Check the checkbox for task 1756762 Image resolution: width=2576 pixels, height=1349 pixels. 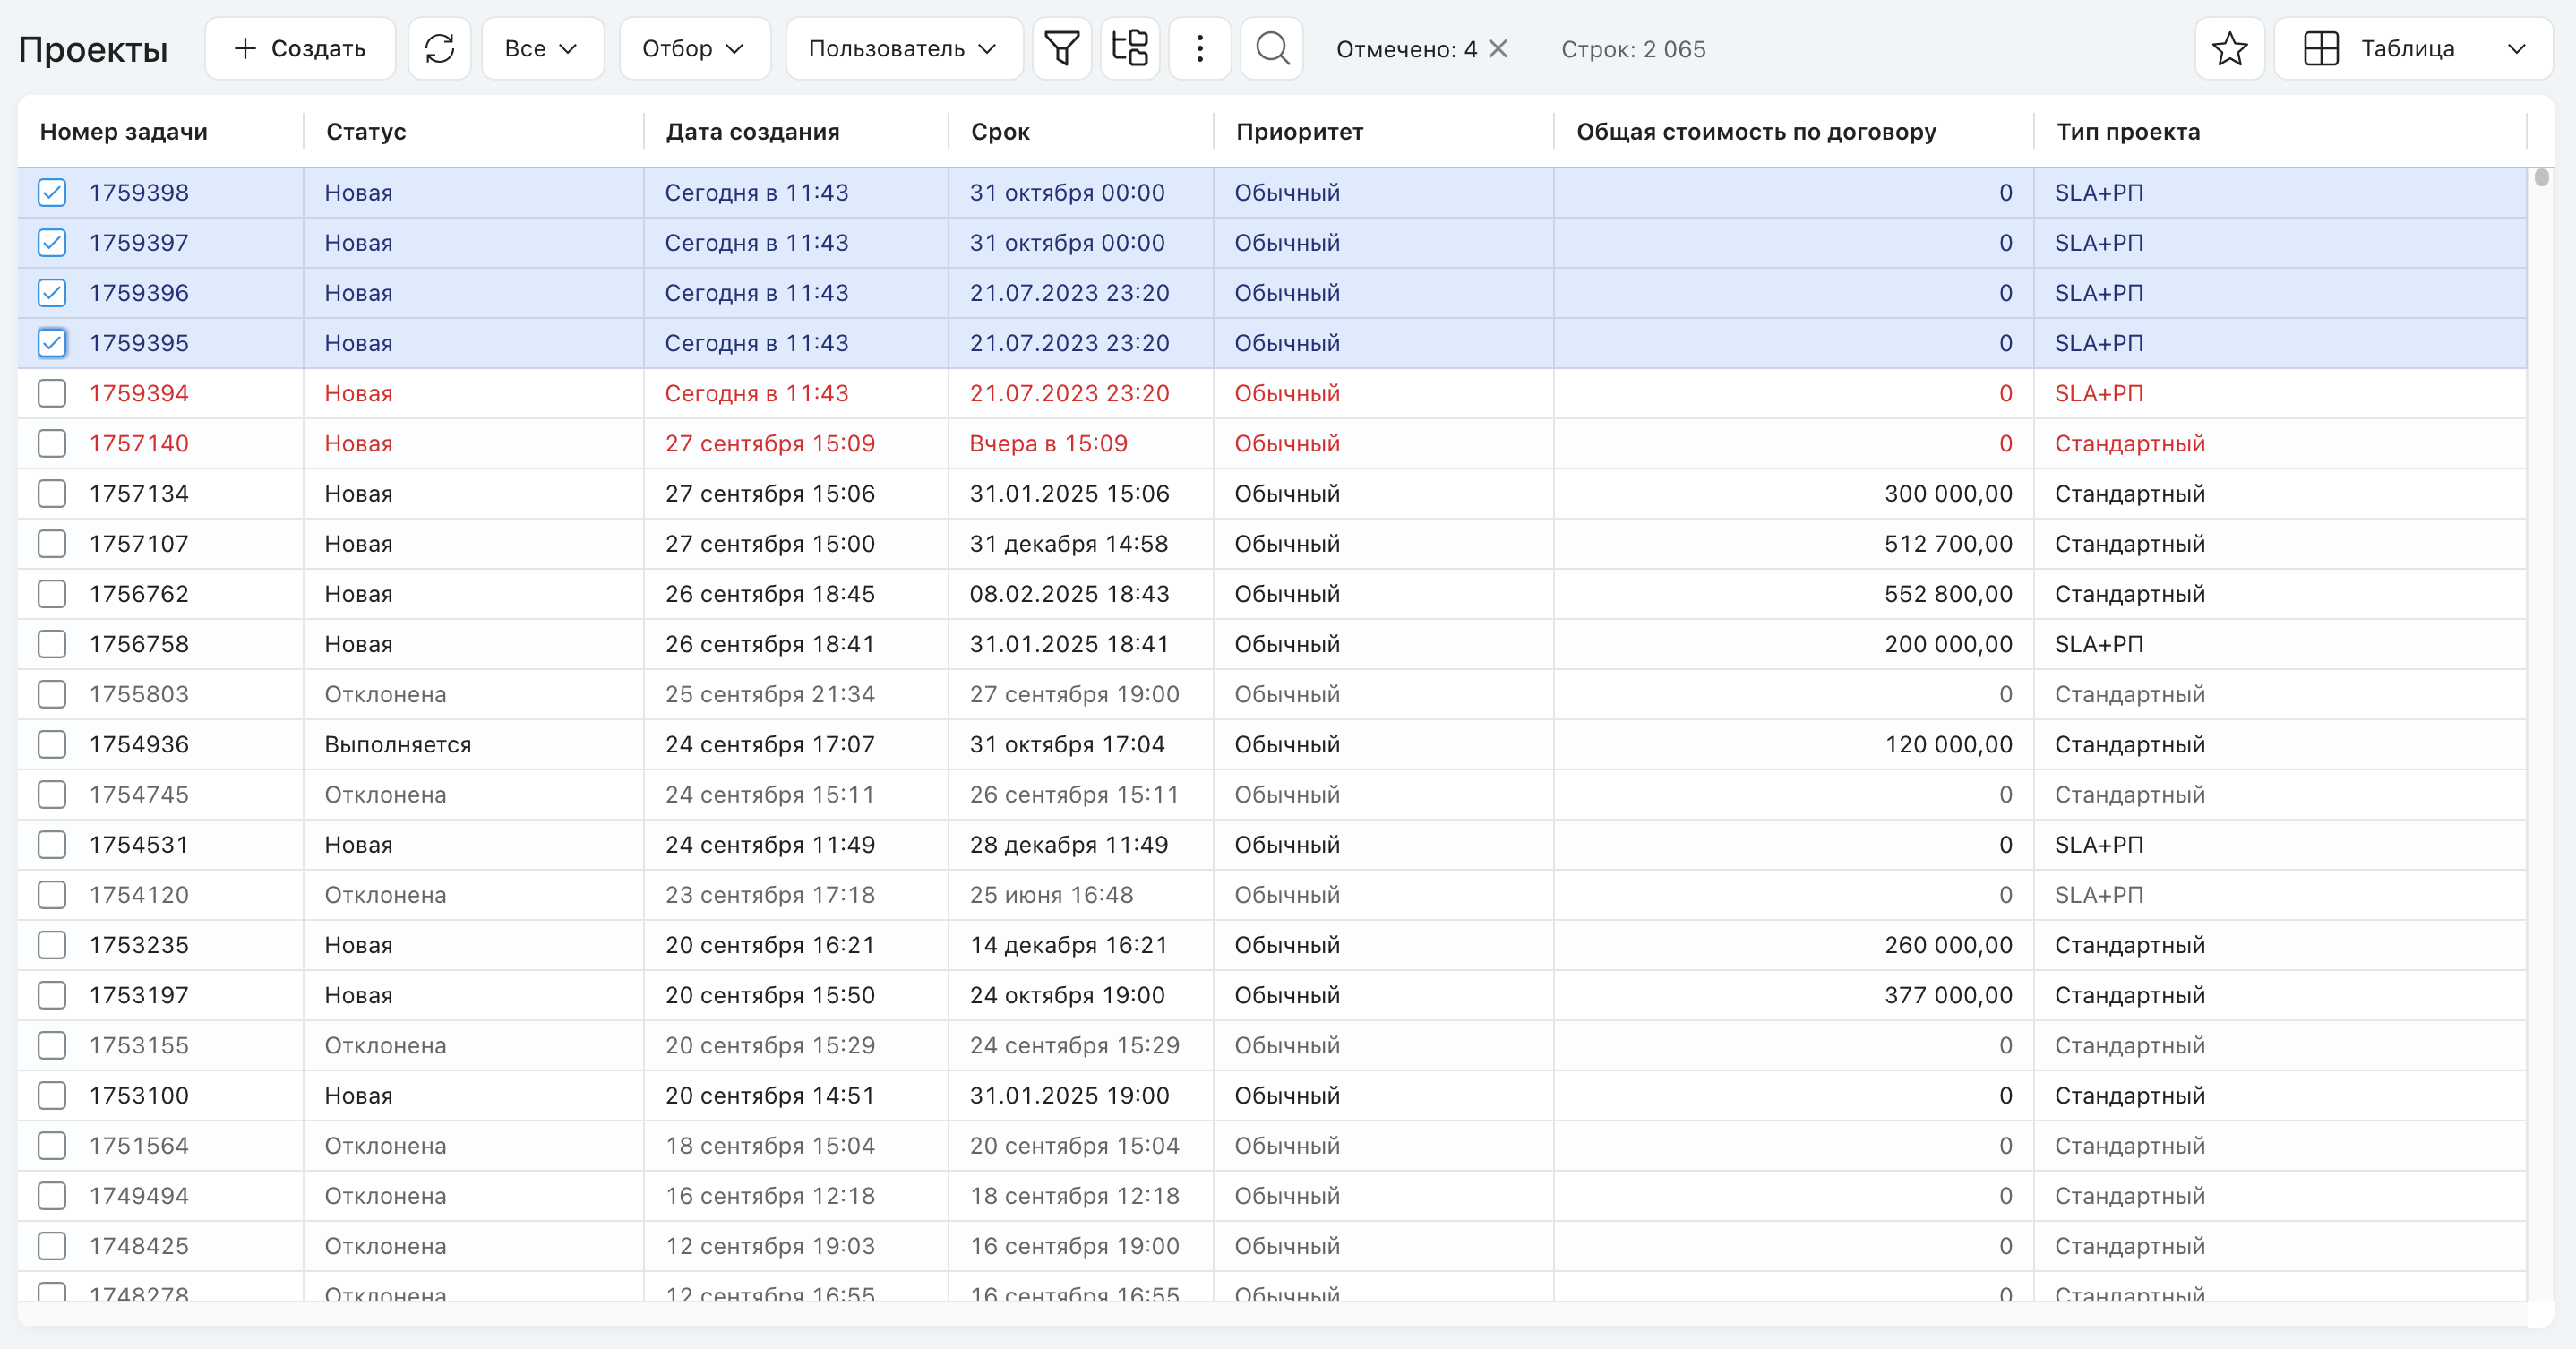click(52, 593)
